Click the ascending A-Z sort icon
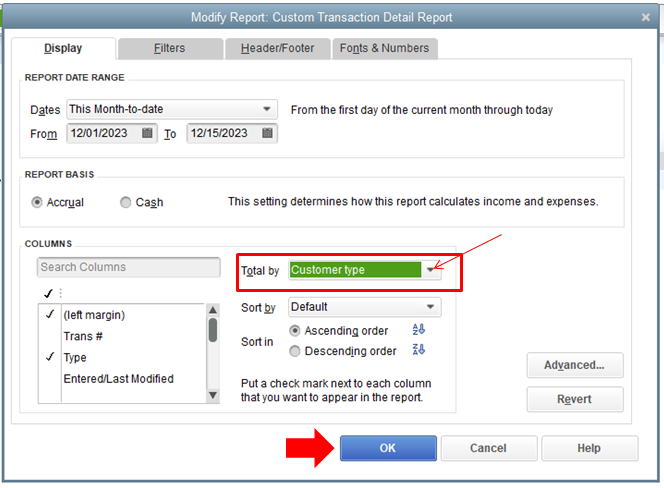The height and width of the screenshot is (488, 664). (x=419, y=329)
